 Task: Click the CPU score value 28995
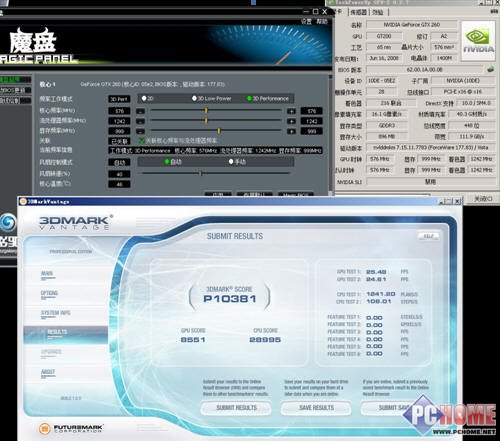click(x=265, y=340)
